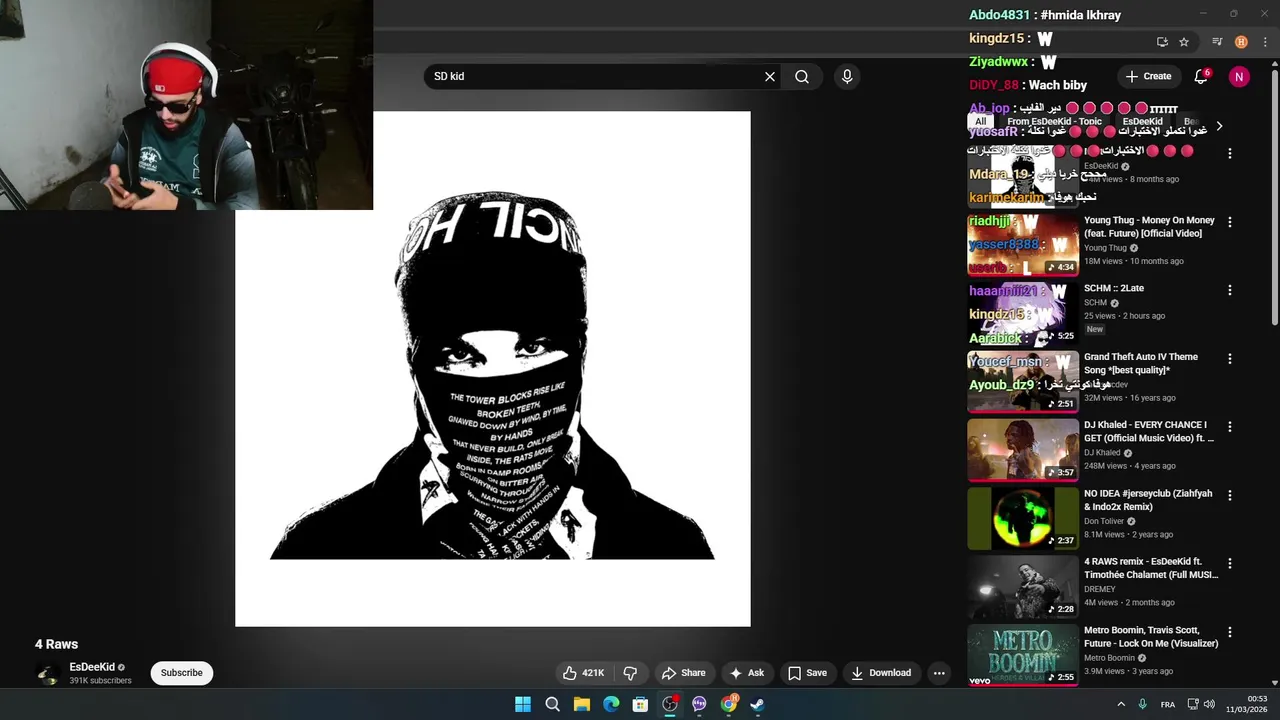Open Microsoft Edge from taskbar
Image resolution: width=1280 pixels, height=720 pixels.
pyautogui.click(x=611, y=704)
